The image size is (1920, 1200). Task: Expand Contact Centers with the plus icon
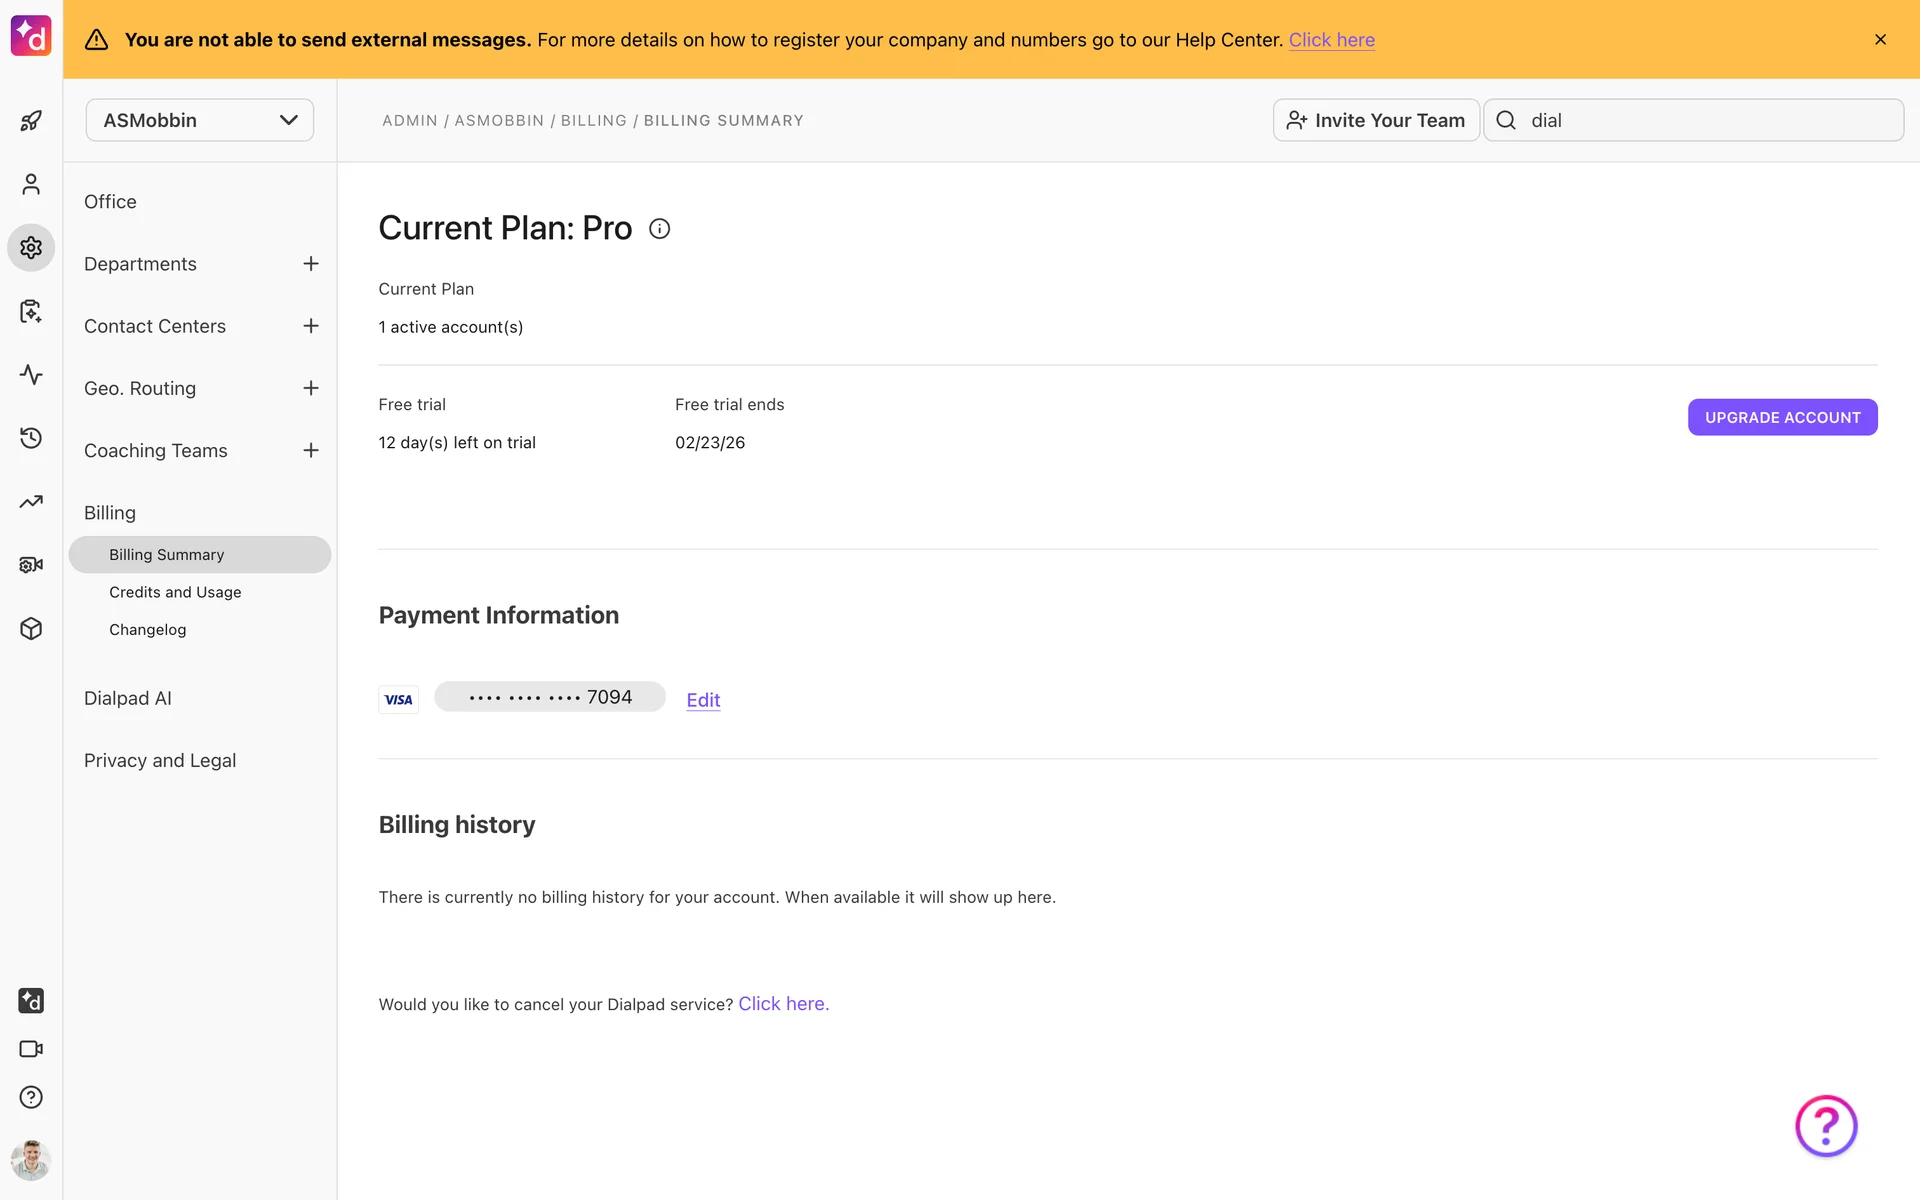coord(311,326)
